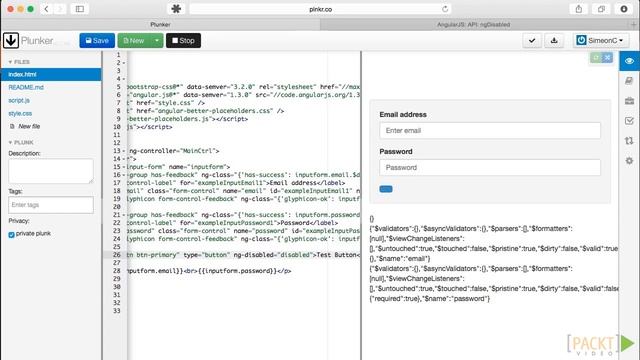Screen dimensions: 640x360
Task: Open the version history icon in sidebar
Action: click(x=629, y=141)
